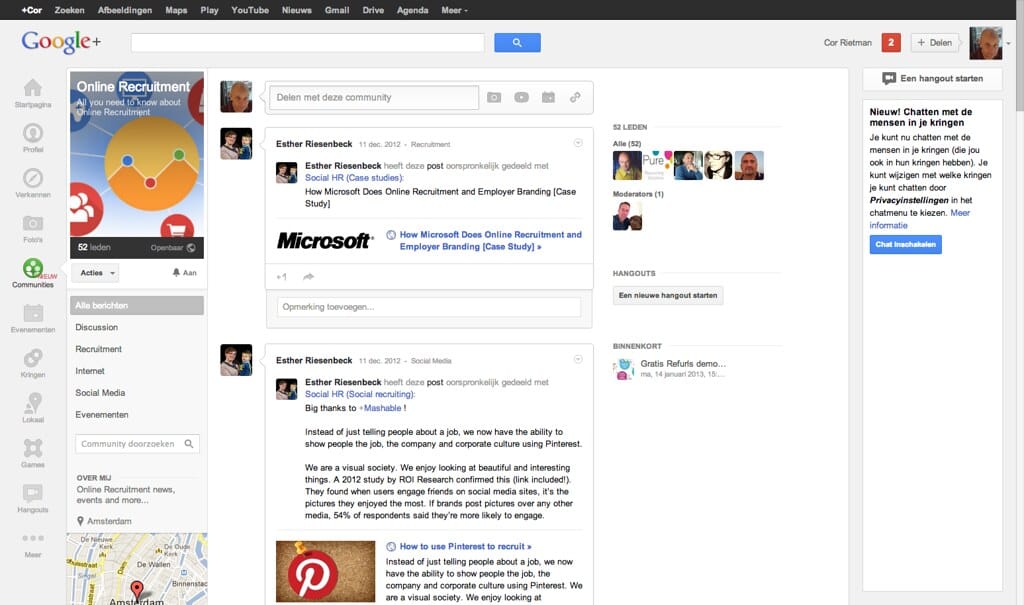The width and height of the screenshot is (1024, 605).
Task: Open the red notifications counter showing 2
Action: pos(891,42)
